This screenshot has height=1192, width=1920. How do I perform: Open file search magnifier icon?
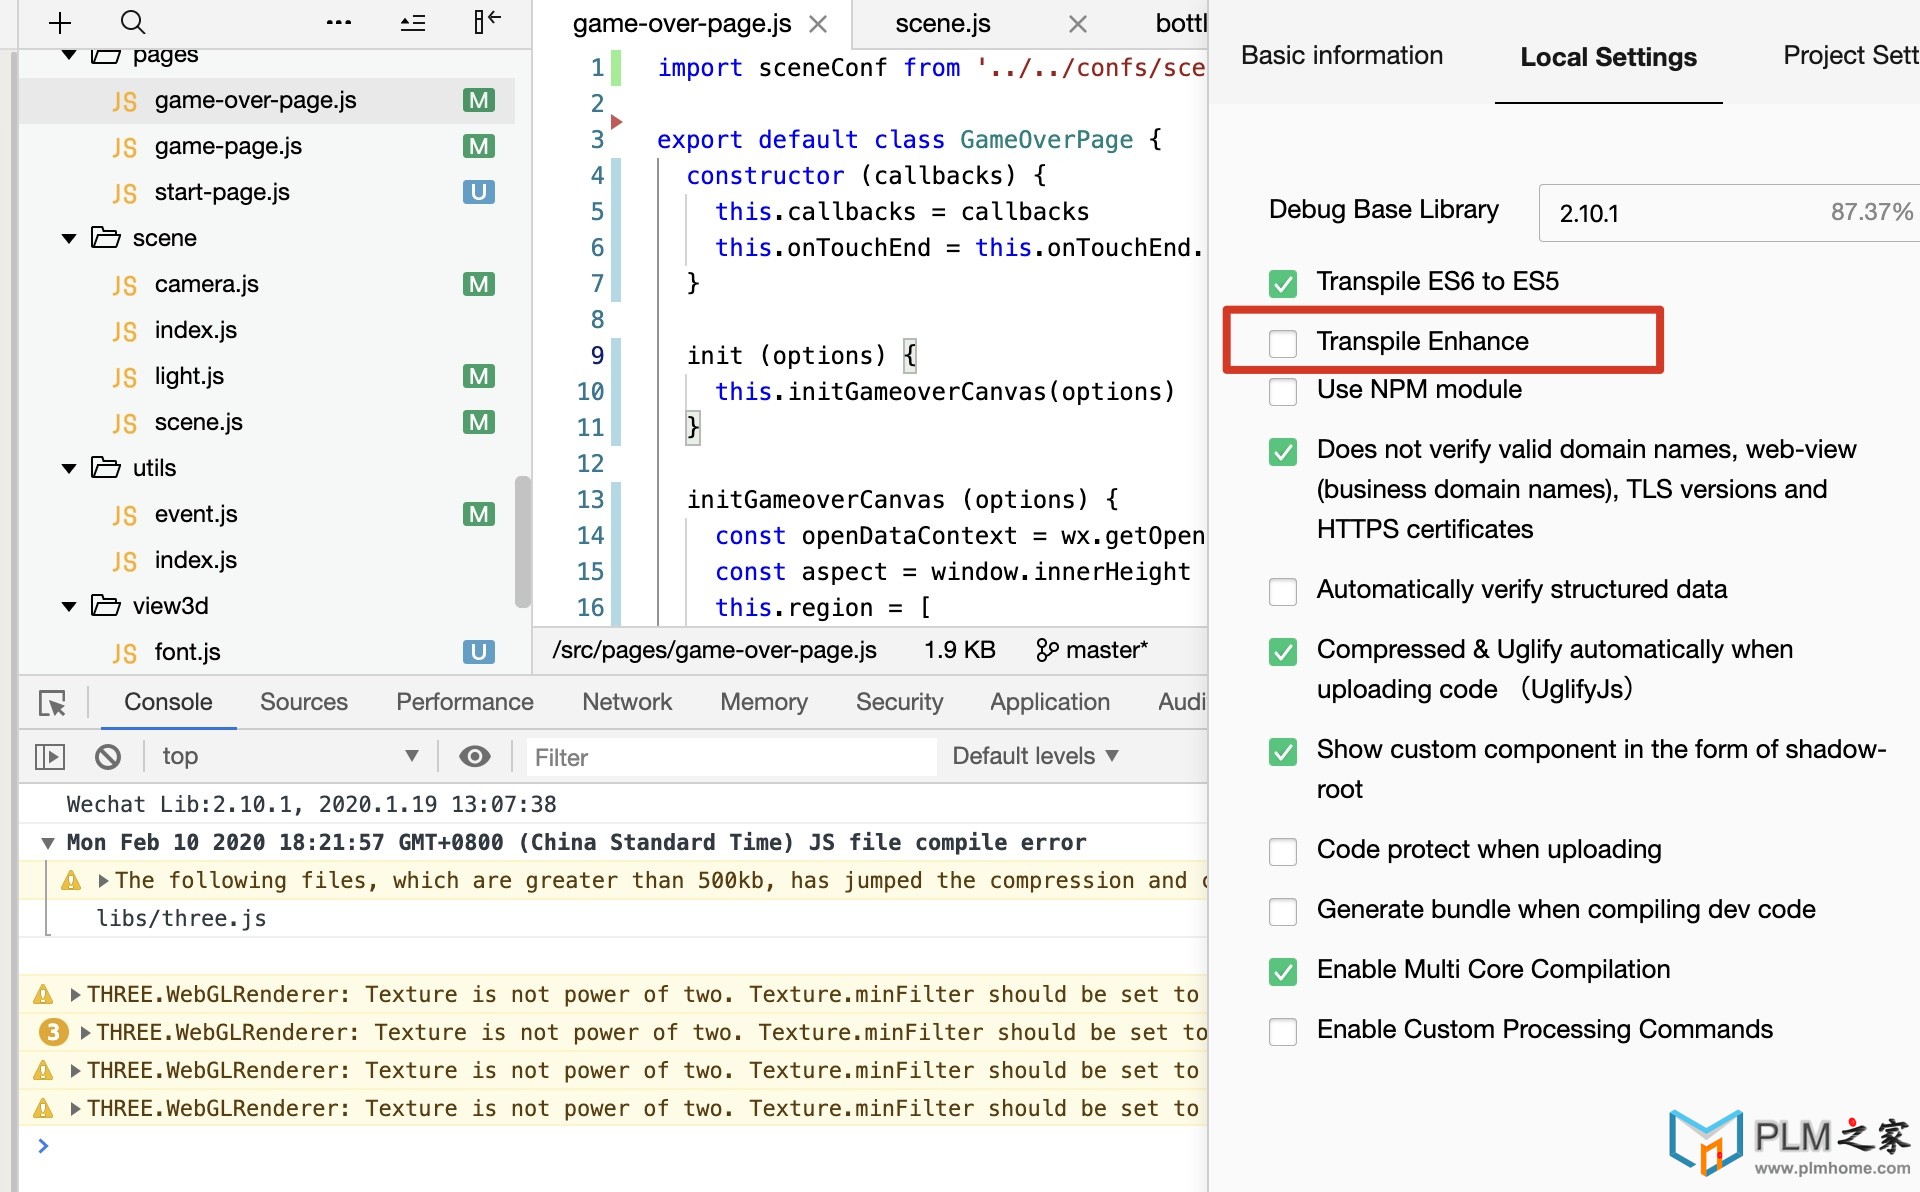pos(133,22)
